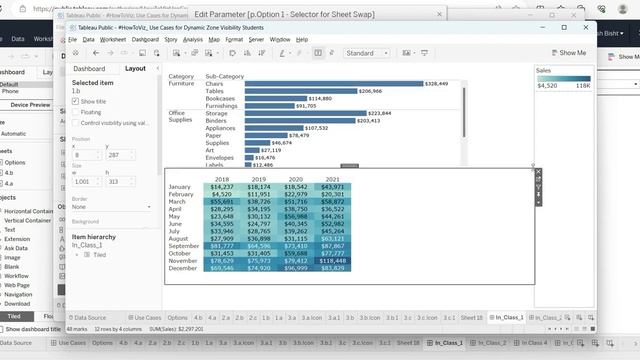
Task: Click the highlight pen icon in toolbar
Action: (282, 53)
